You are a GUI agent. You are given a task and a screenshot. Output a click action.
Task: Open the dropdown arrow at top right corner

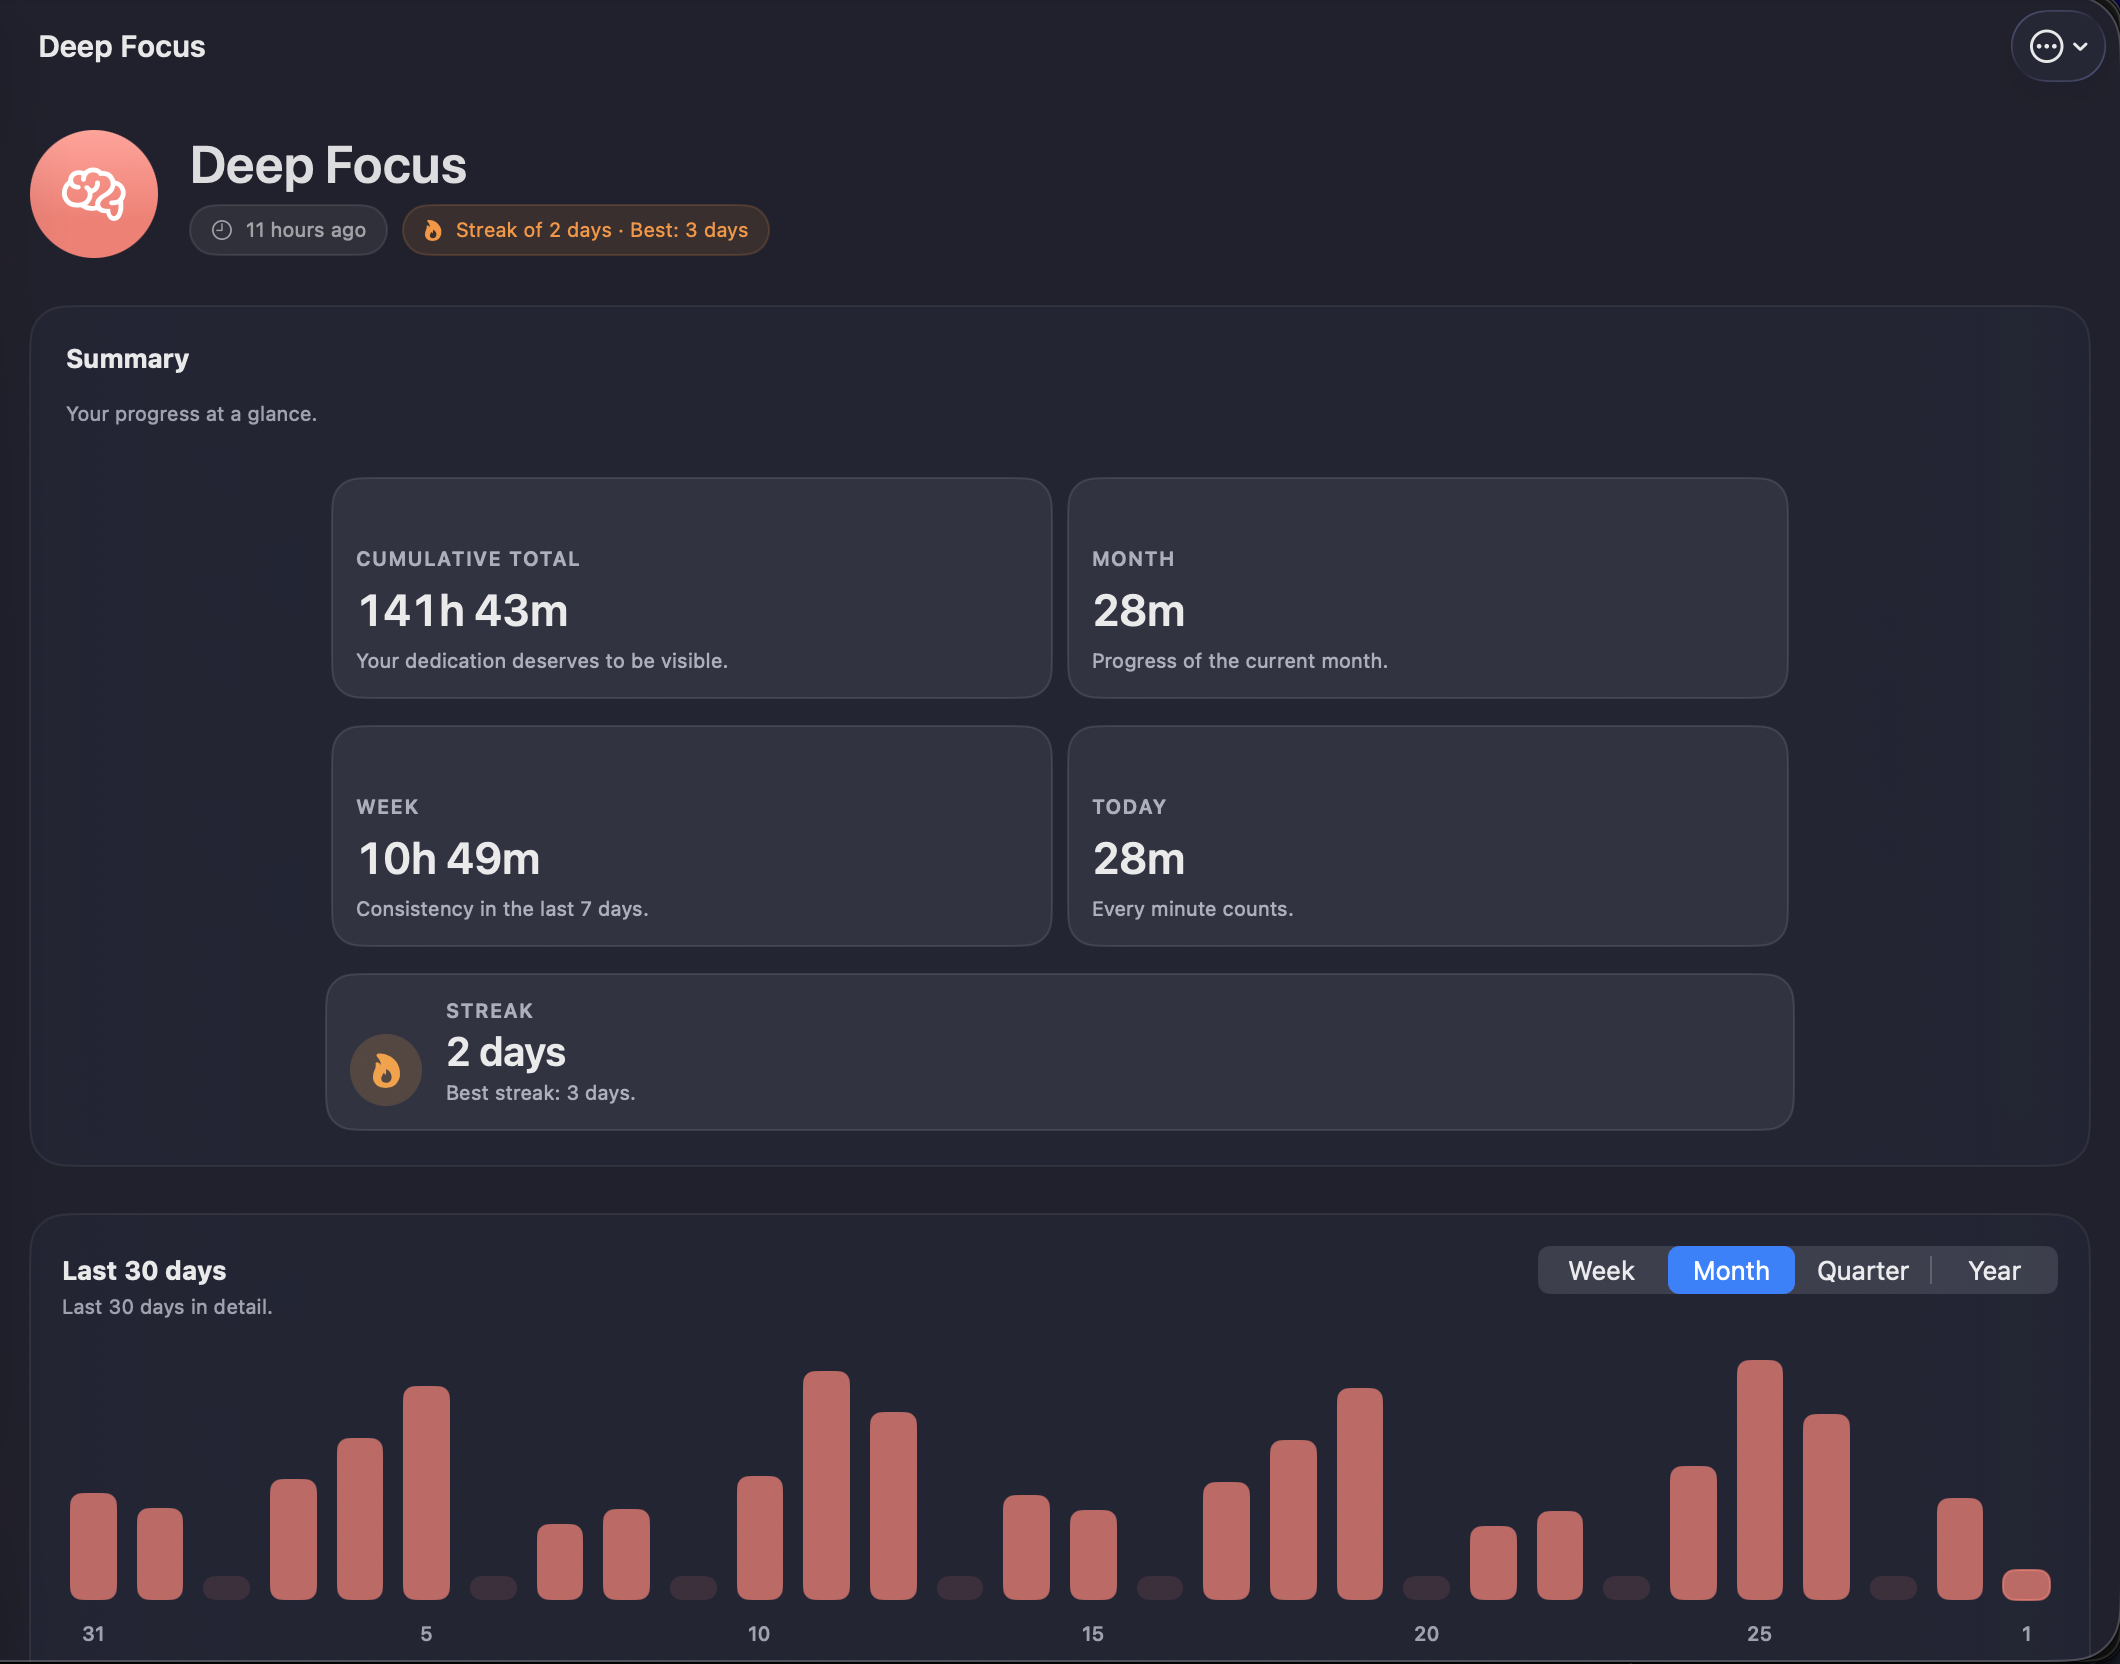2082,46
